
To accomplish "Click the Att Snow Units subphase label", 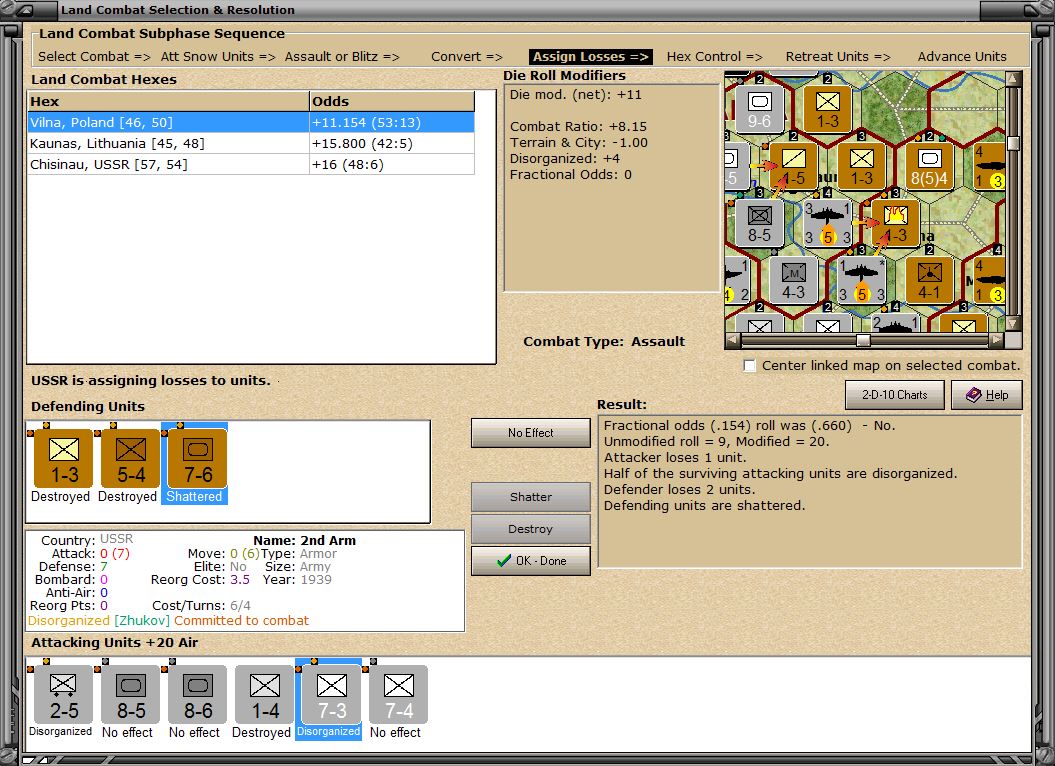I will (218, 57).
